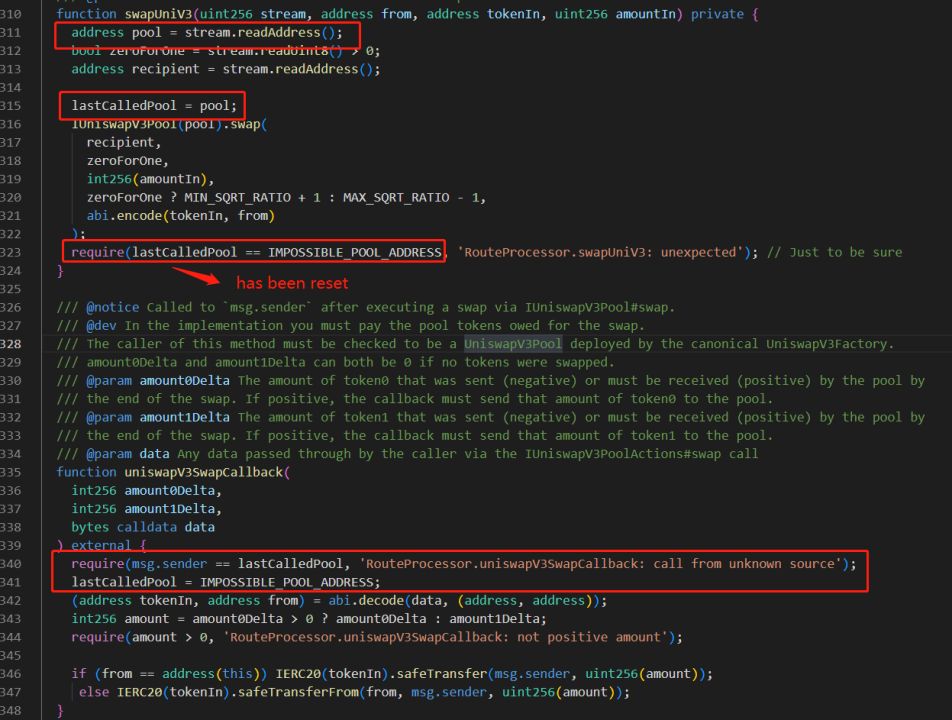Click '@dev' tag on line 327
Viewport: 952px width, 720px height.
(101, 326)
